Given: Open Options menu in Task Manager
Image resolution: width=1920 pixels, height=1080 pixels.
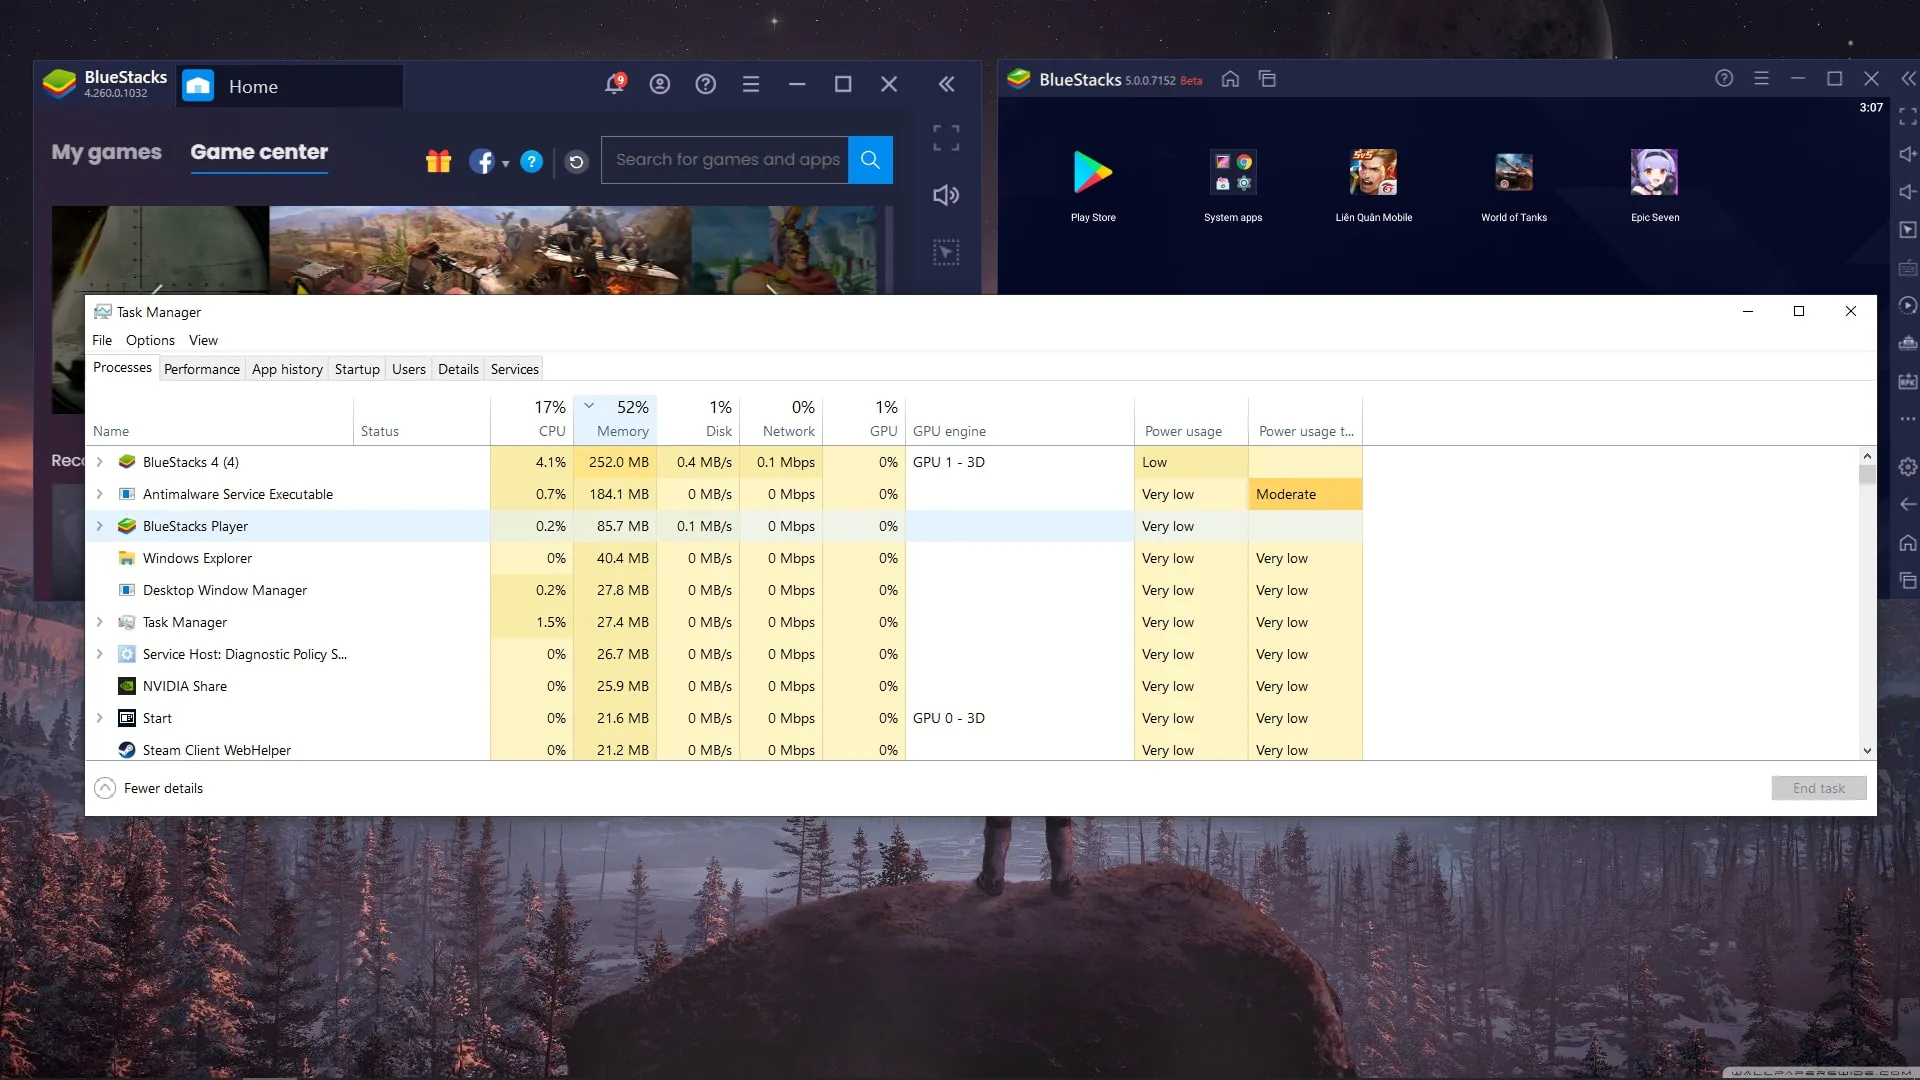Looking at the screenshot, I should [x=150, y=340].
